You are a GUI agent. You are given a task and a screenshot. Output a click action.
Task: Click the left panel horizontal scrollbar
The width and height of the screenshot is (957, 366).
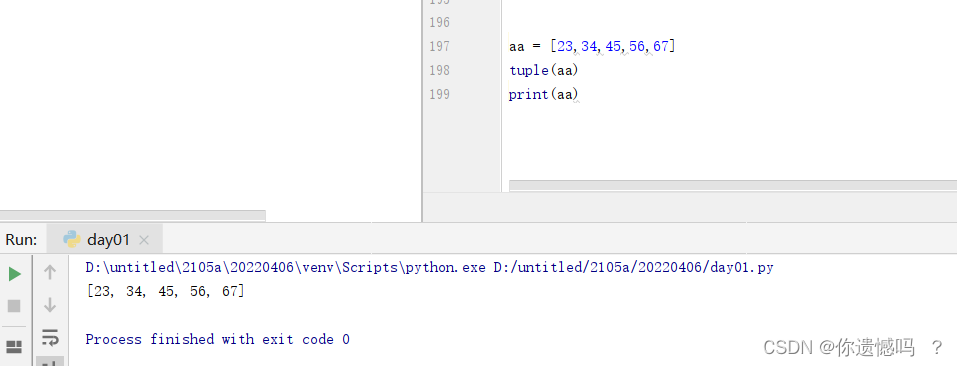[x=132, y=215]
